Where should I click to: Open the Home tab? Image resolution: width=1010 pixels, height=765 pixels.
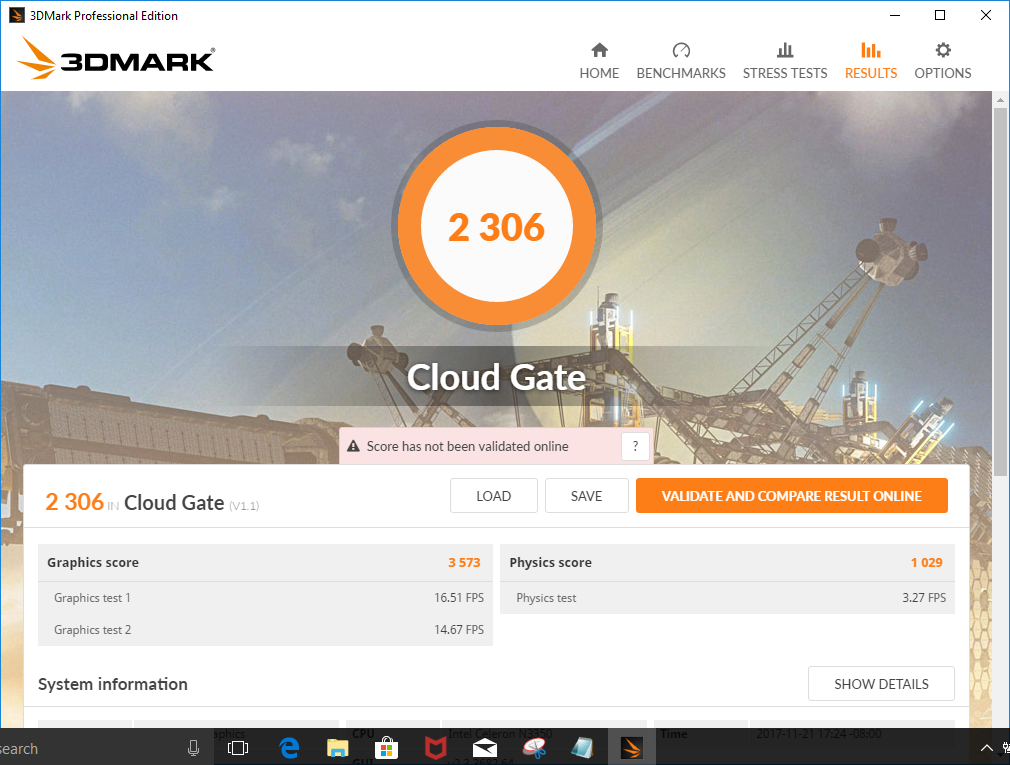click(x=599, y=61)
